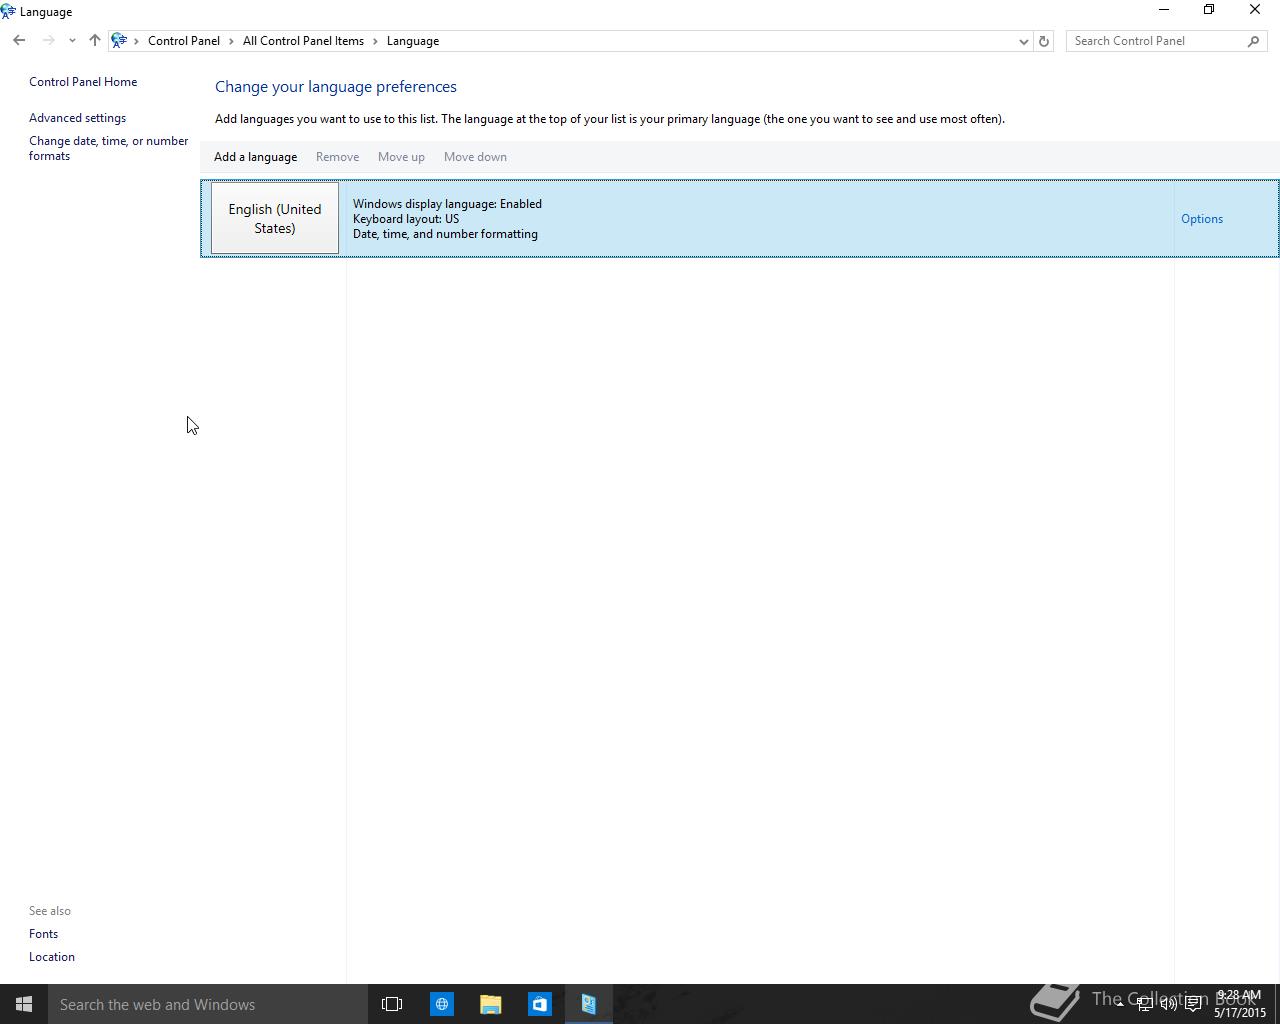Click the network tray icon
The height and width of the screenshot is (1024, 1280).
(x=1144, y=1004)
